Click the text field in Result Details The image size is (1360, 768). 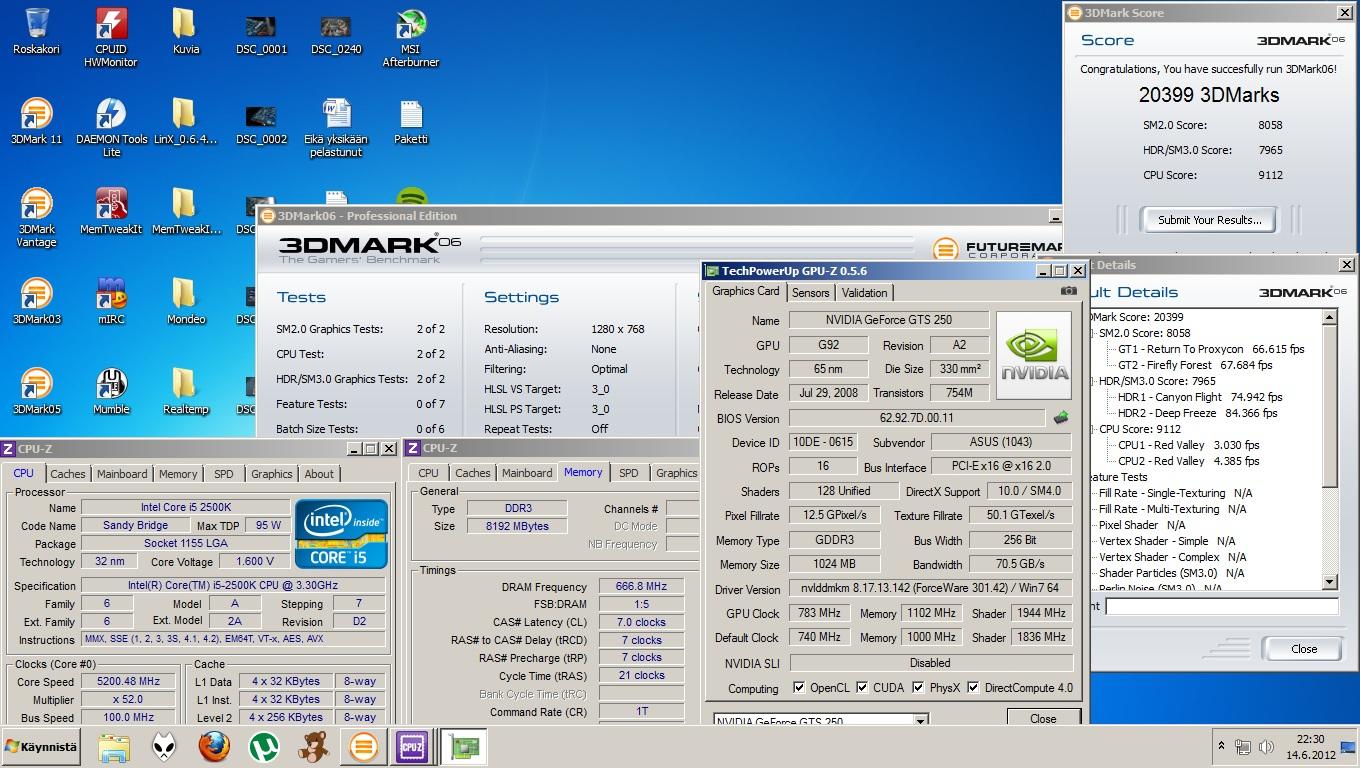coord(1221,606)
